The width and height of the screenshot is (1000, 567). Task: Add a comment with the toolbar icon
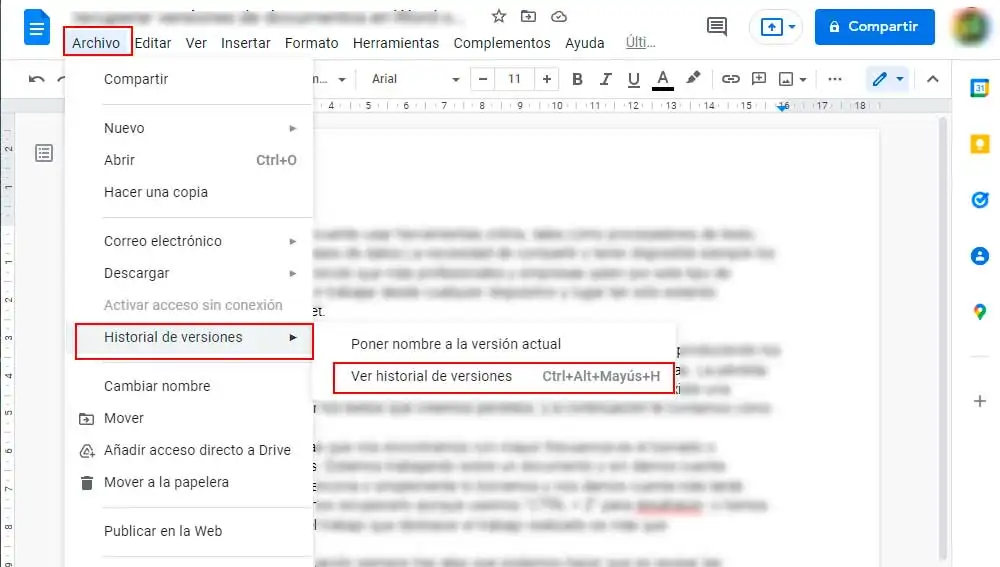(759, 79)
